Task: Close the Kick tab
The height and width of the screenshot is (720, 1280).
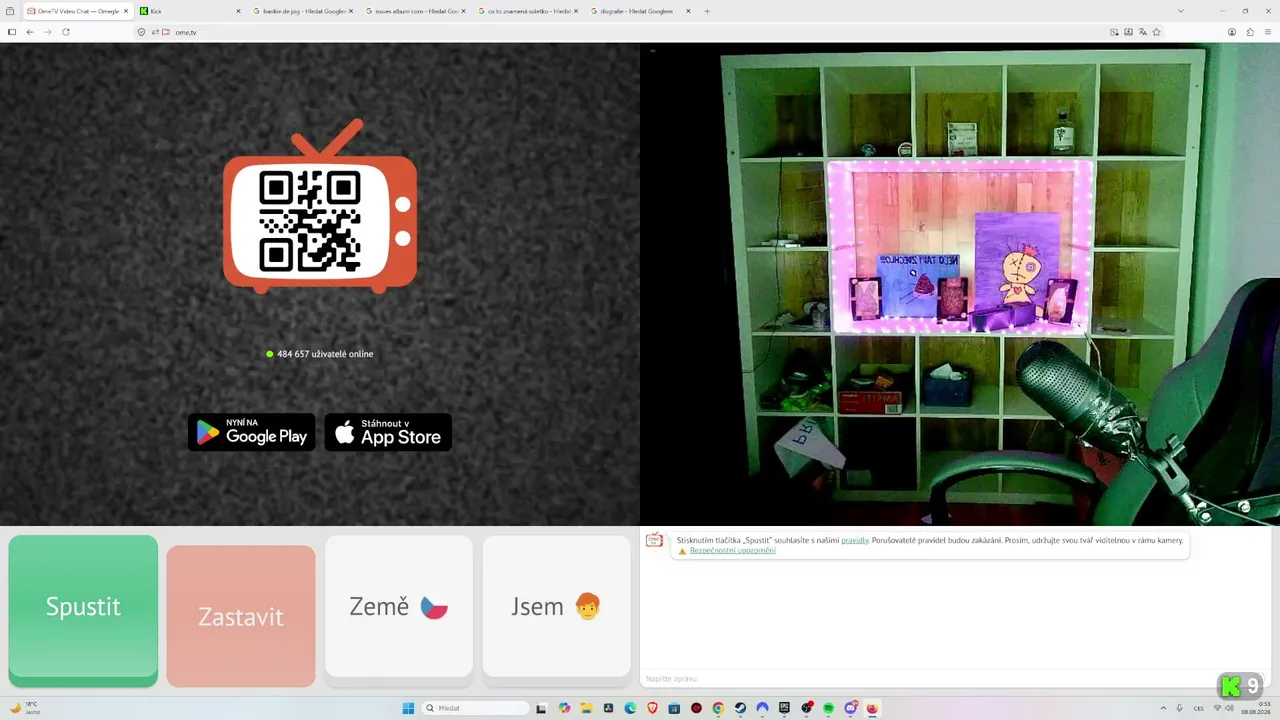Action: click(238, 11)
